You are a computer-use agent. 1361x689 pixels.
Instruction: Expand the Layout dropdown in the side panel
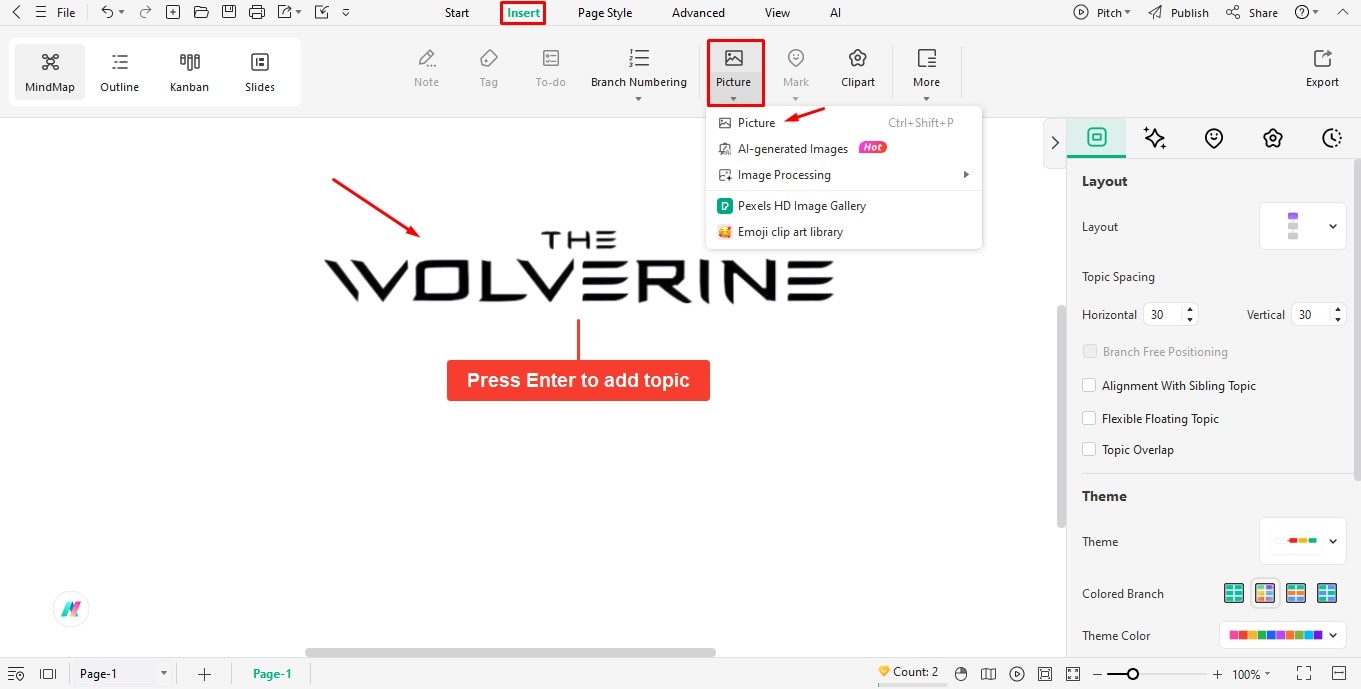click(x=1302, y=227)
